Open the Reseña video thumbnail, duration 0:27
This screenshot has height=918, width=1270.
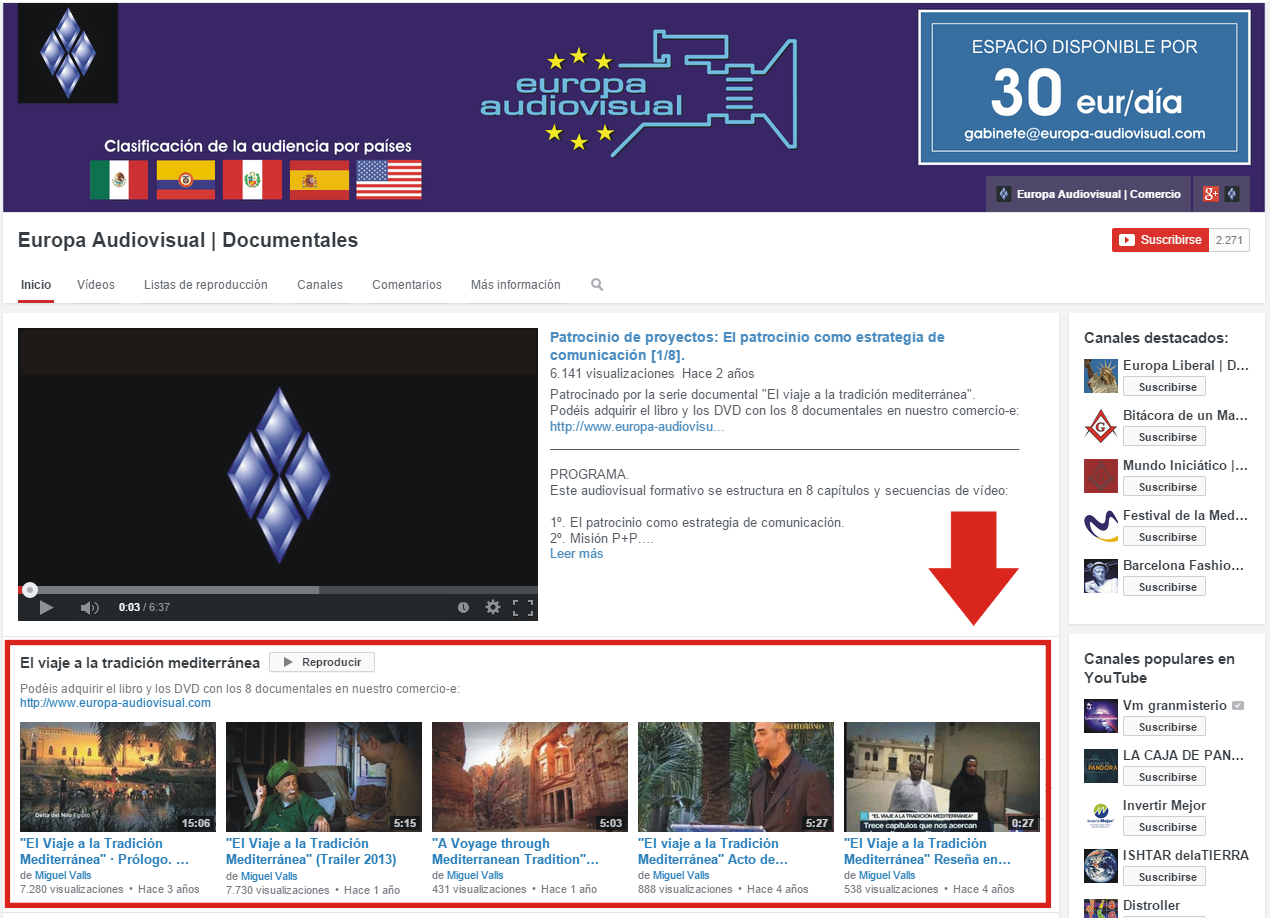(942, 777)
